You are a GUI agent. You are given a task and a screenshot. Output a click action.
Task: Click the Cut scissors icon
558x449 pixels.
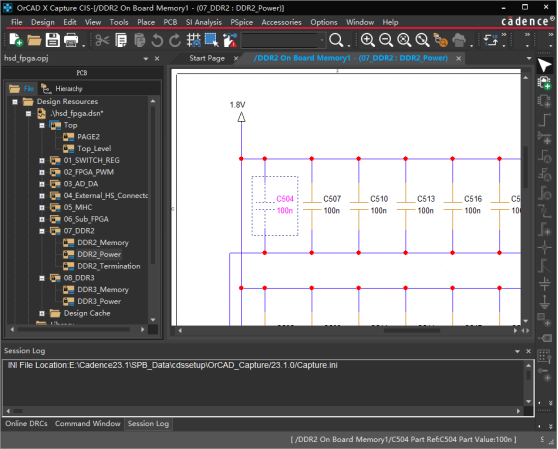point(102,40)
